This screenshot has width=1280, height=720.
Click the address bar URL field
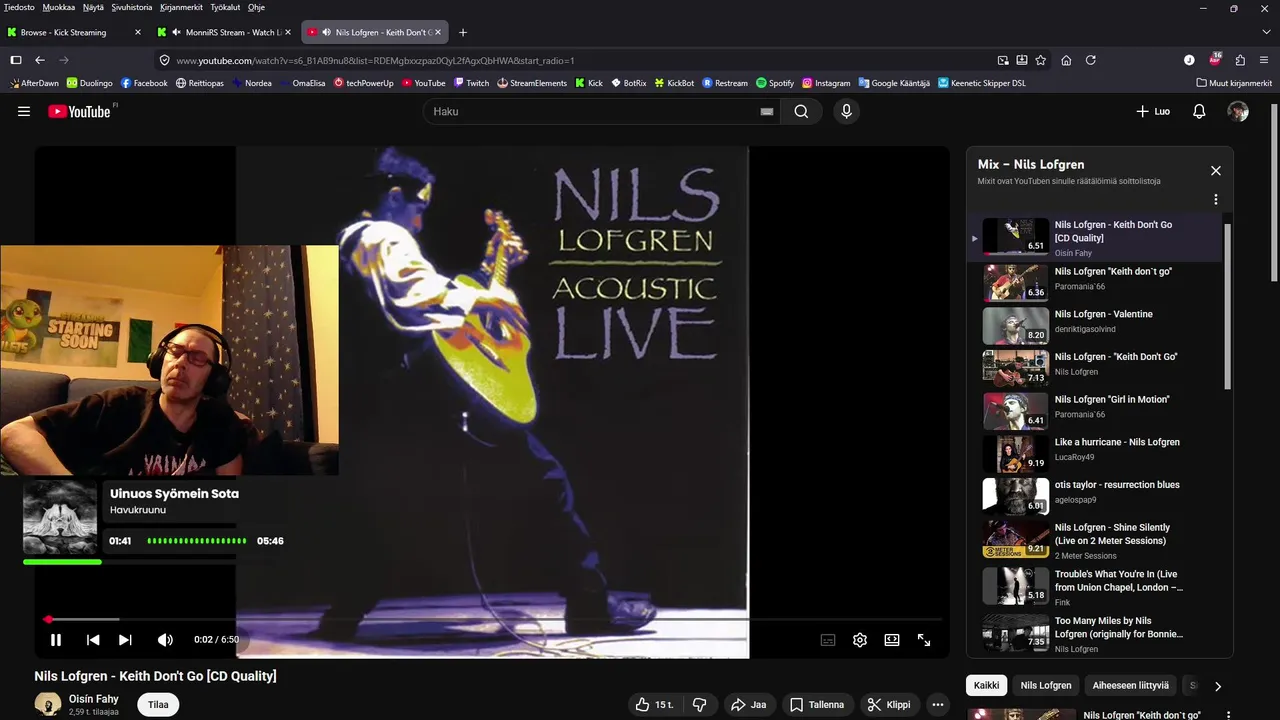[580, 60]
